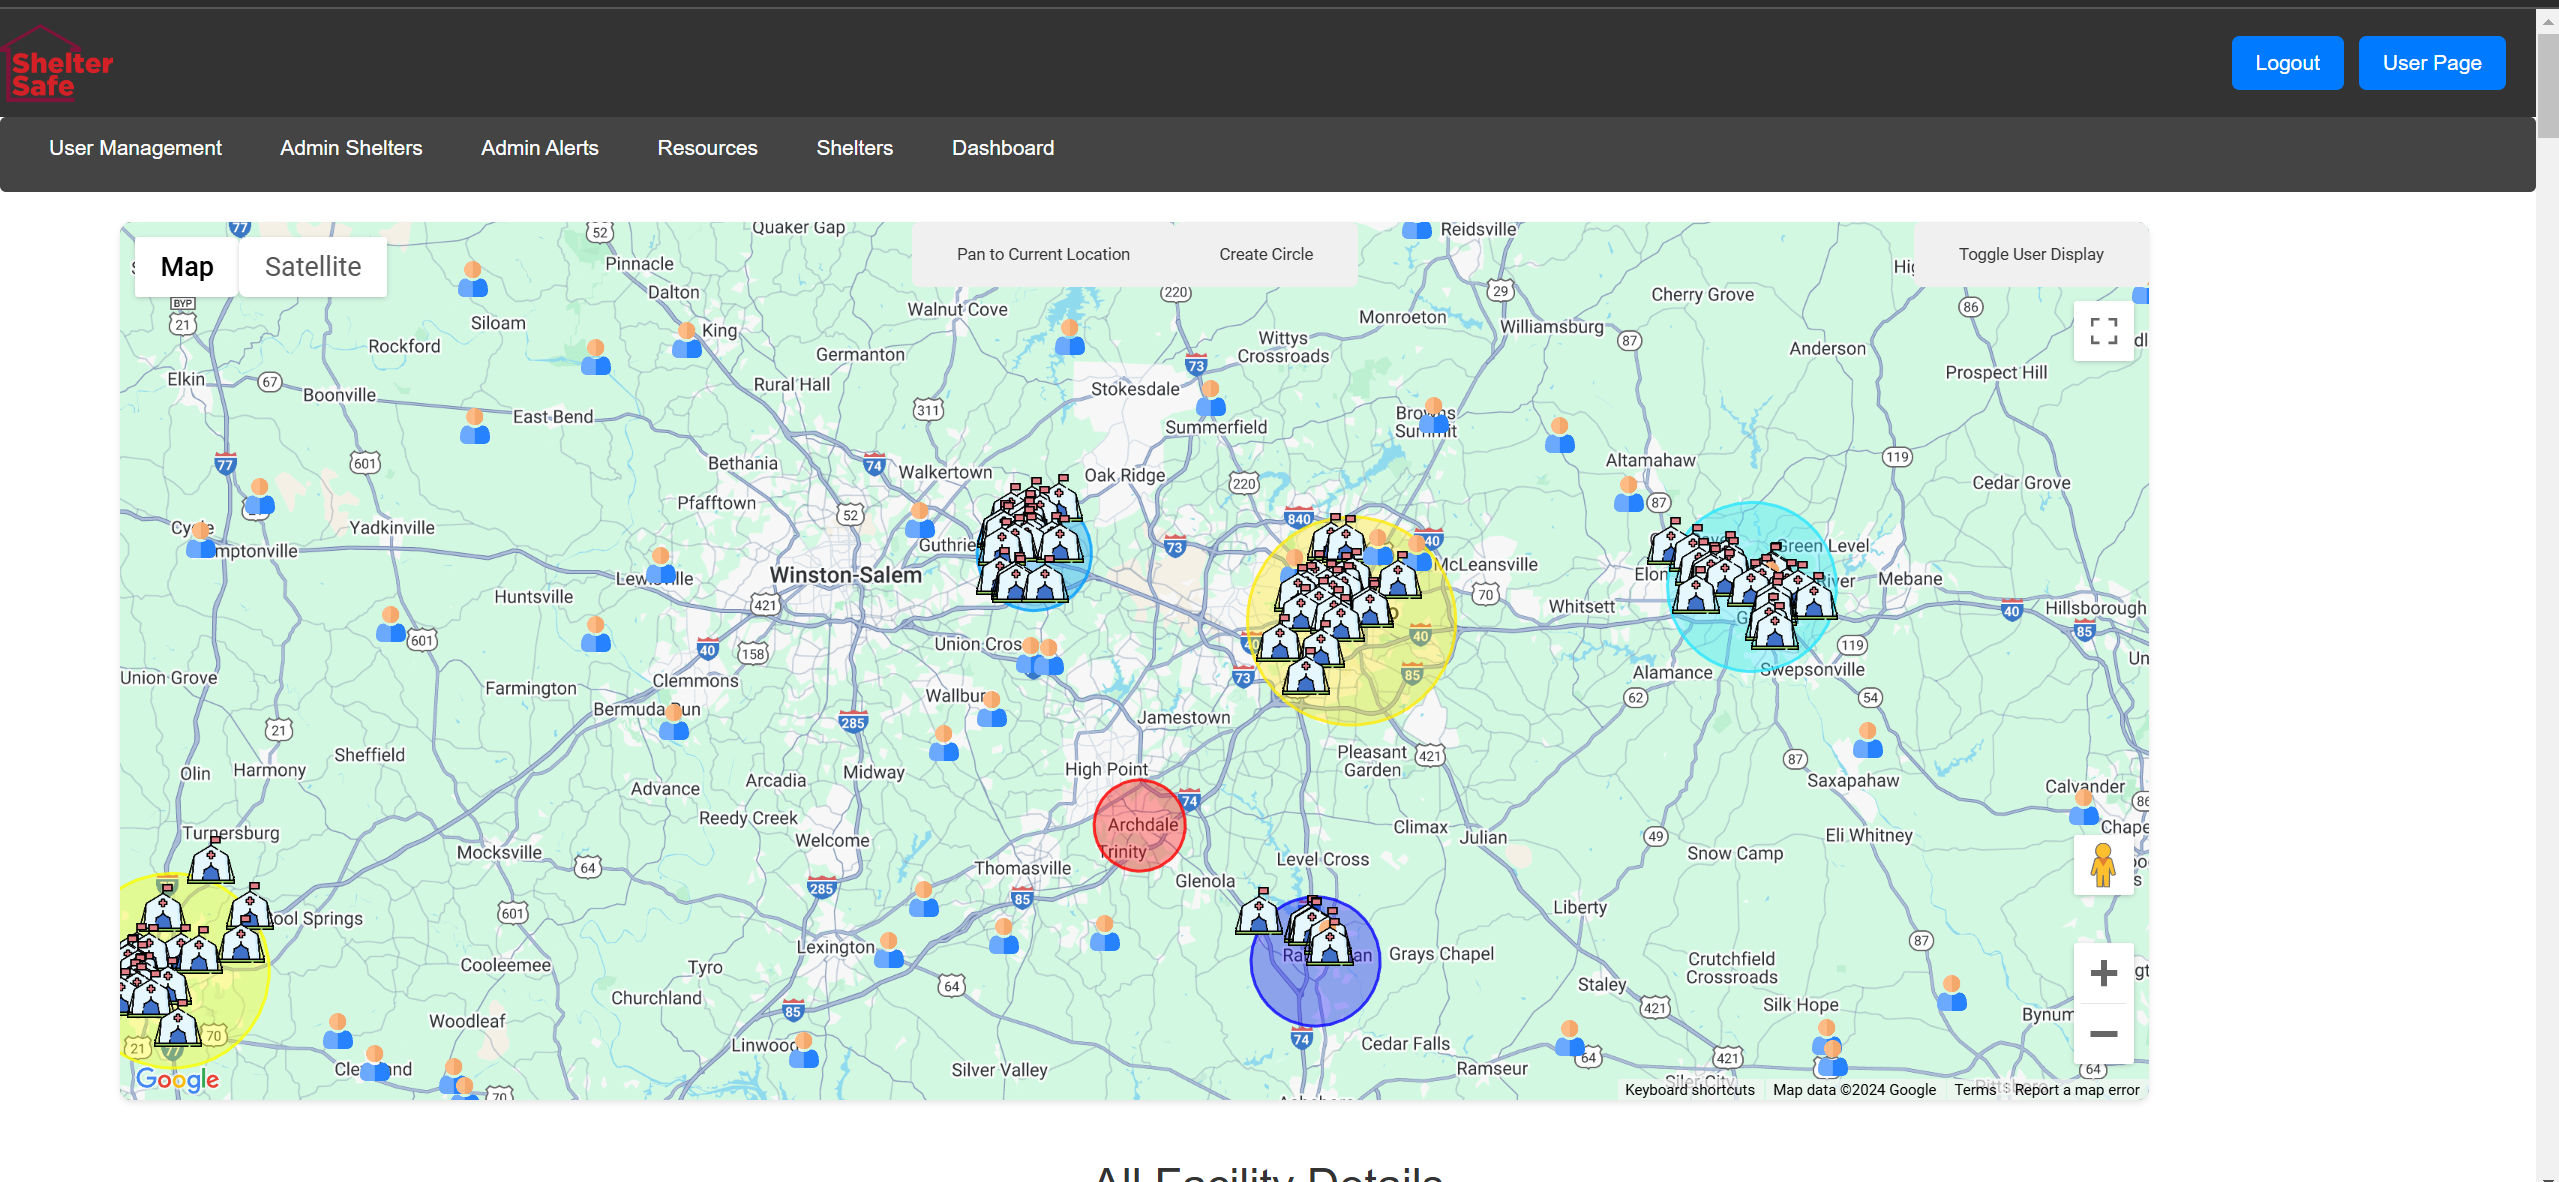2559x1182 pixels.
Task: Open the Admin Shelters menu
Action: click(351, 147)
